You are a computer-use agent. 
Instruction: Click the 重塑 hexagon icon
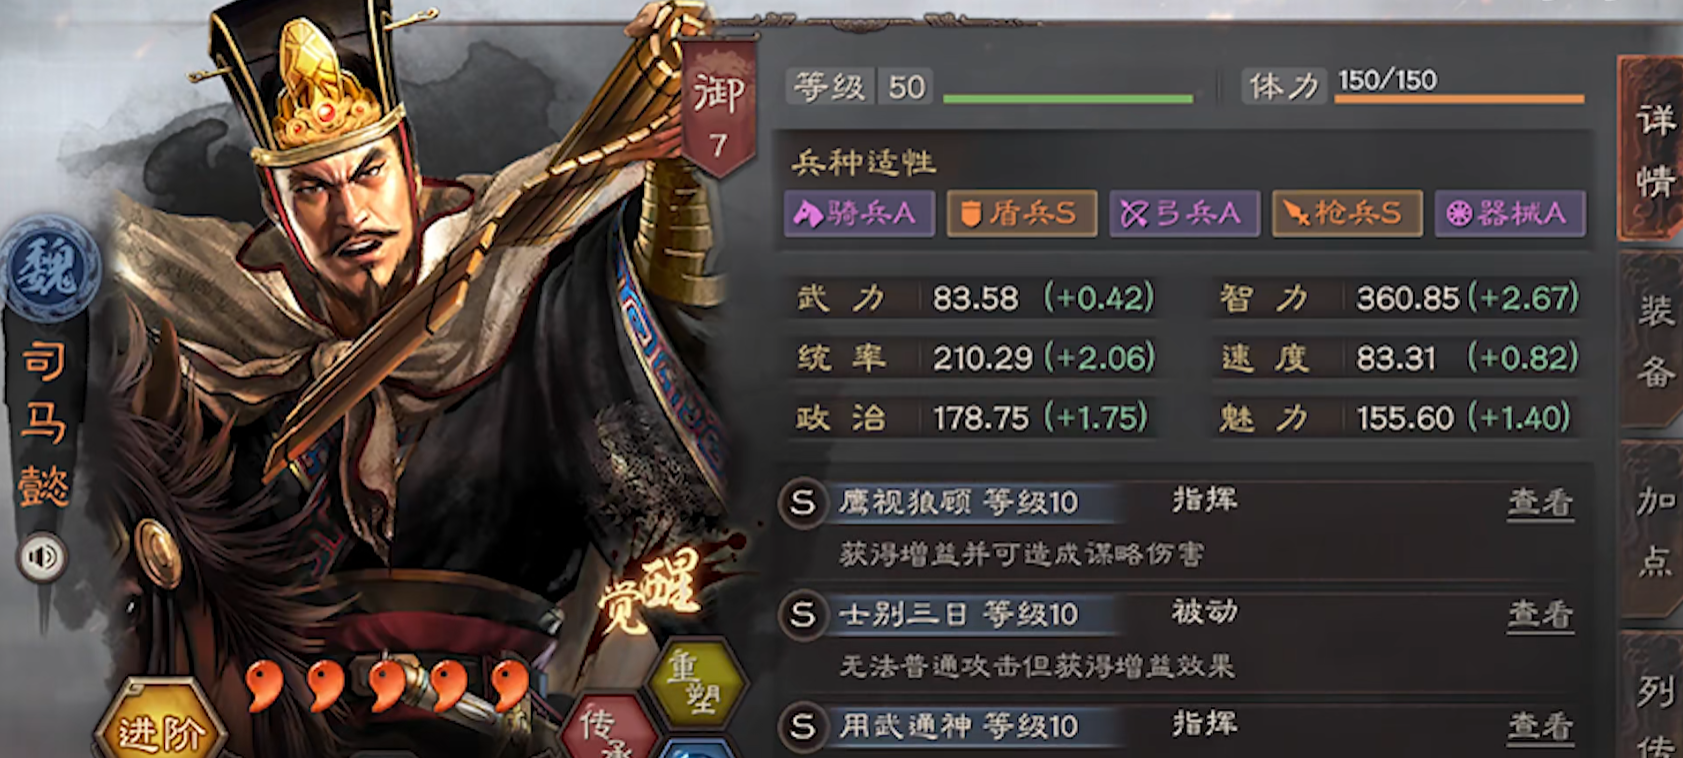click(x=697, y=684)
